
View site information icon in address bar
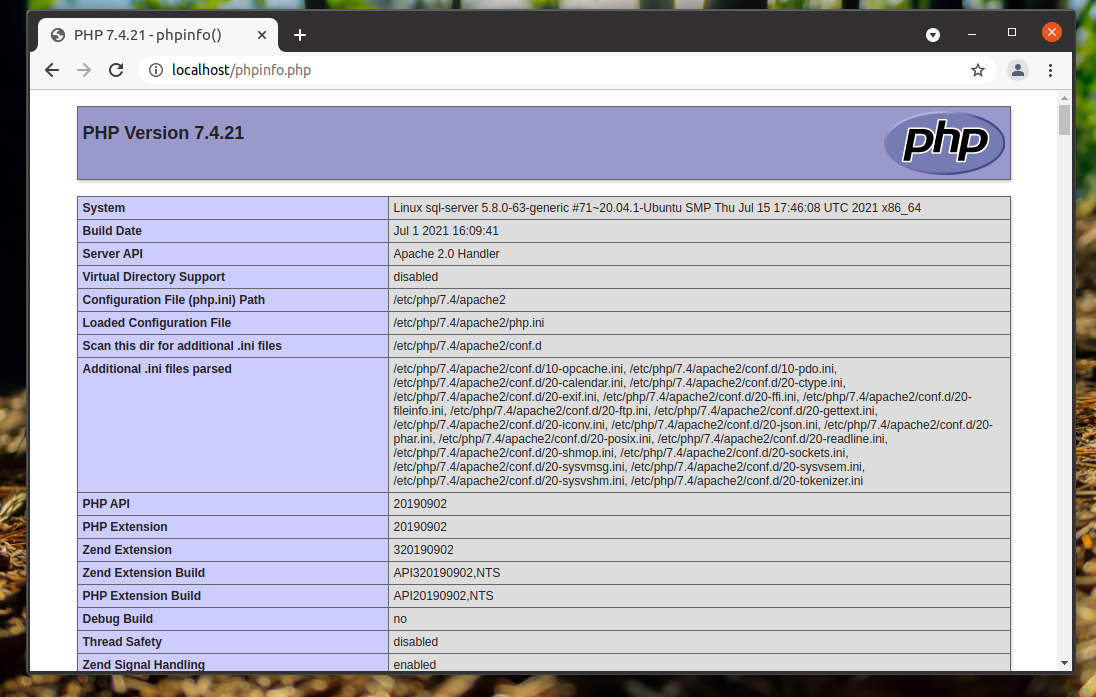[x=156, y=70]
